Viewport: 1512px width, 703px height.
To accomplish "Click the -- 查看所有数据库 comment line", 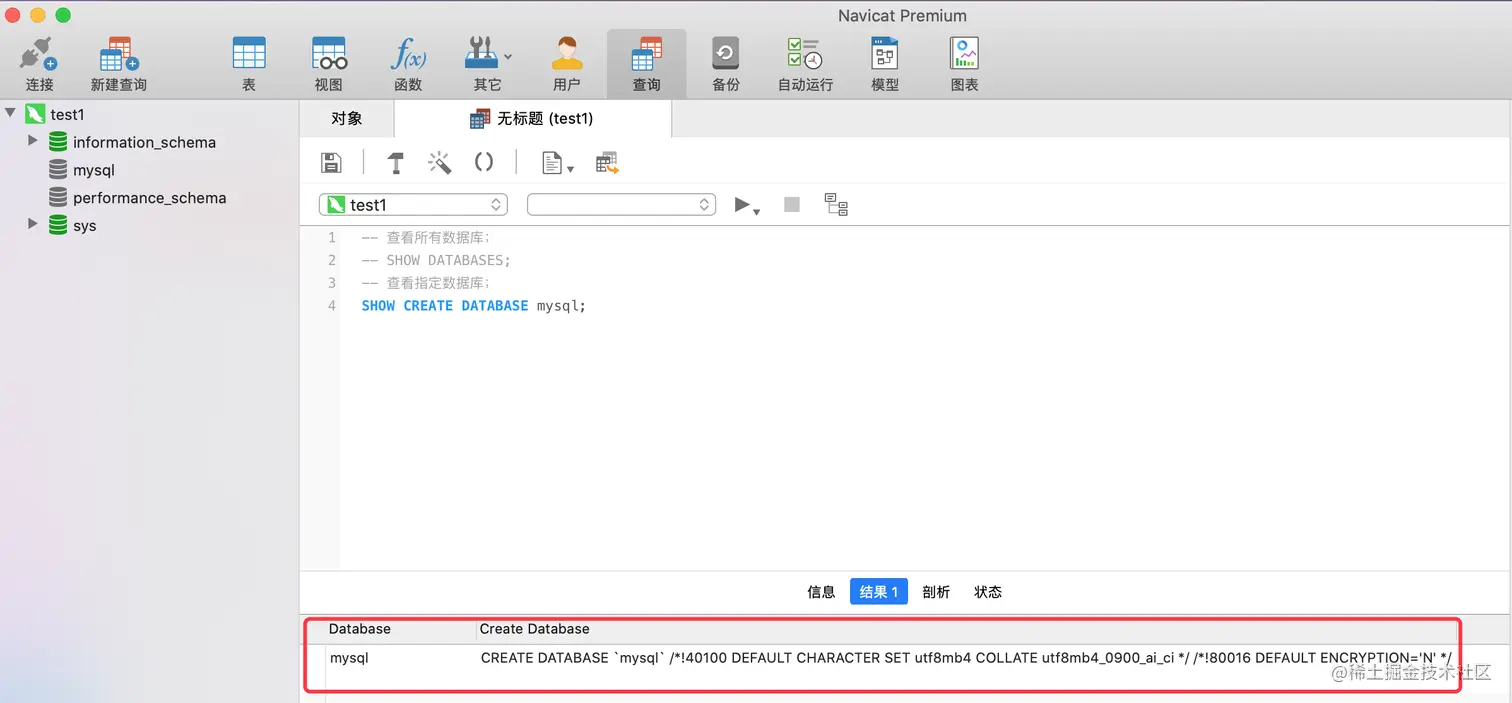I will click(x=426, y=238).
